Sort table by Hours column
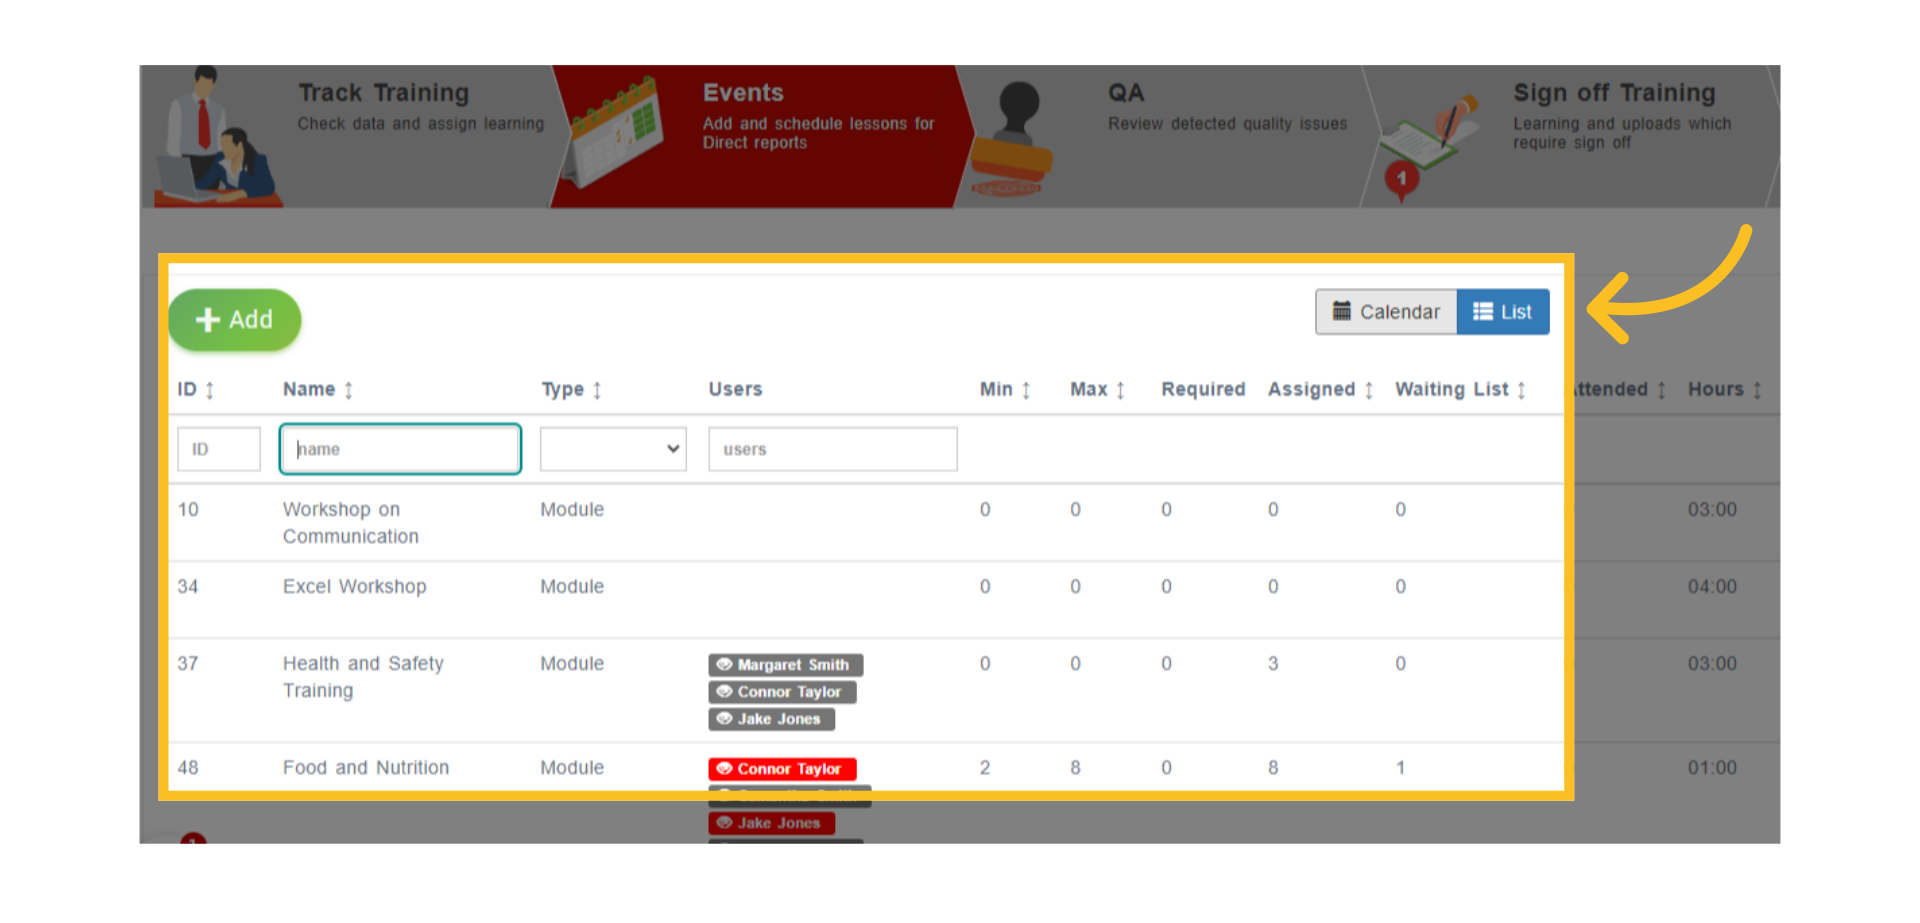 pyautogui.click(x=1725, y=389)
